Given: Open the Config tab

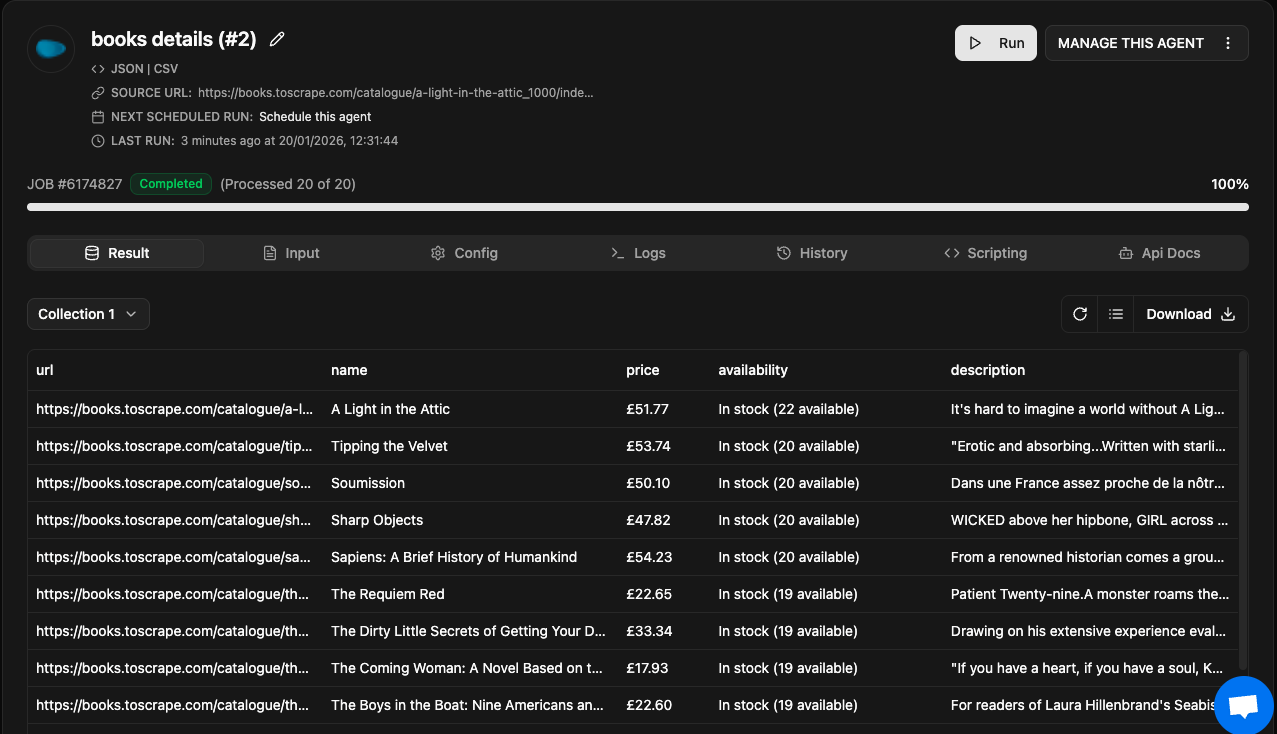Looking at the screenshot, I should pyautogui.click(x=464, y=253).
